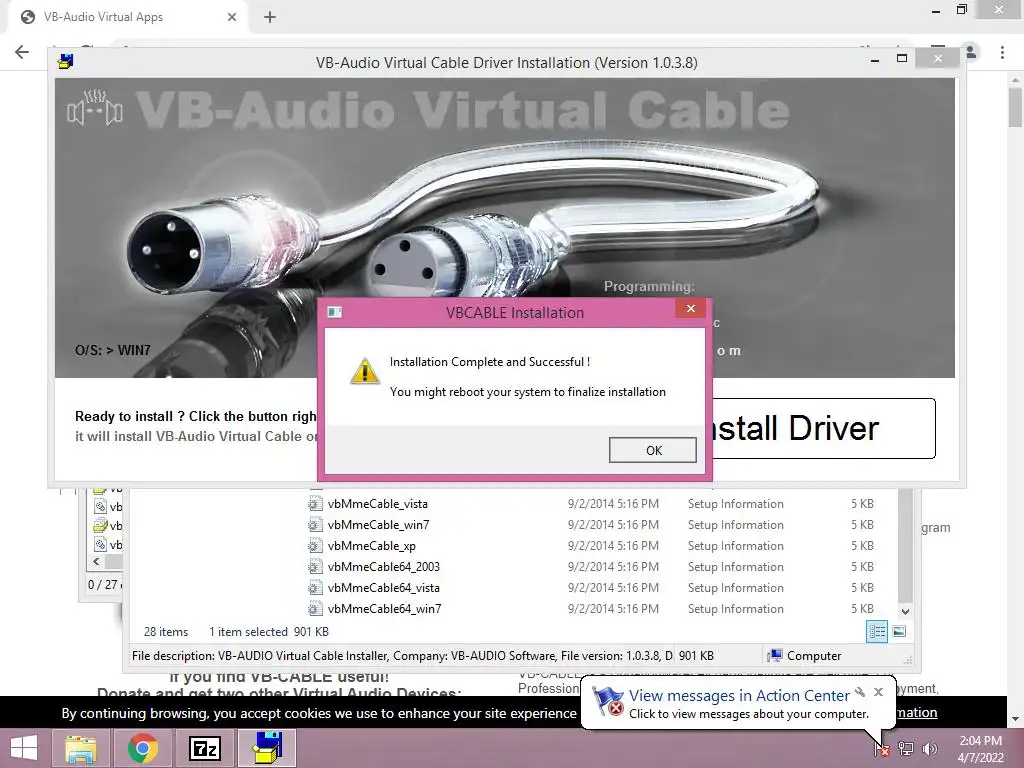Screen dimensions: 1024x768
Task: Click the Explorer file list vertical scrollbar
Action: [x=905, y=546]
